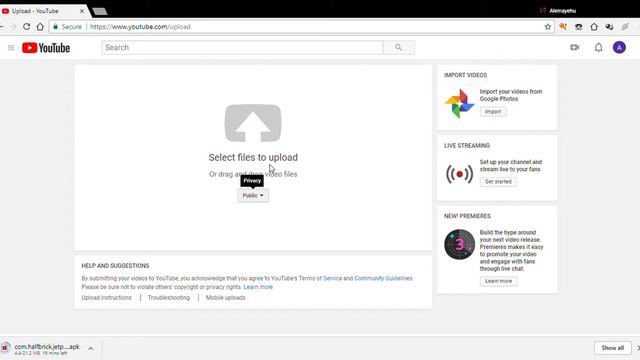Click the address bar URL
The height and width of the screenshot is (360, 640).
coord(140,27)
